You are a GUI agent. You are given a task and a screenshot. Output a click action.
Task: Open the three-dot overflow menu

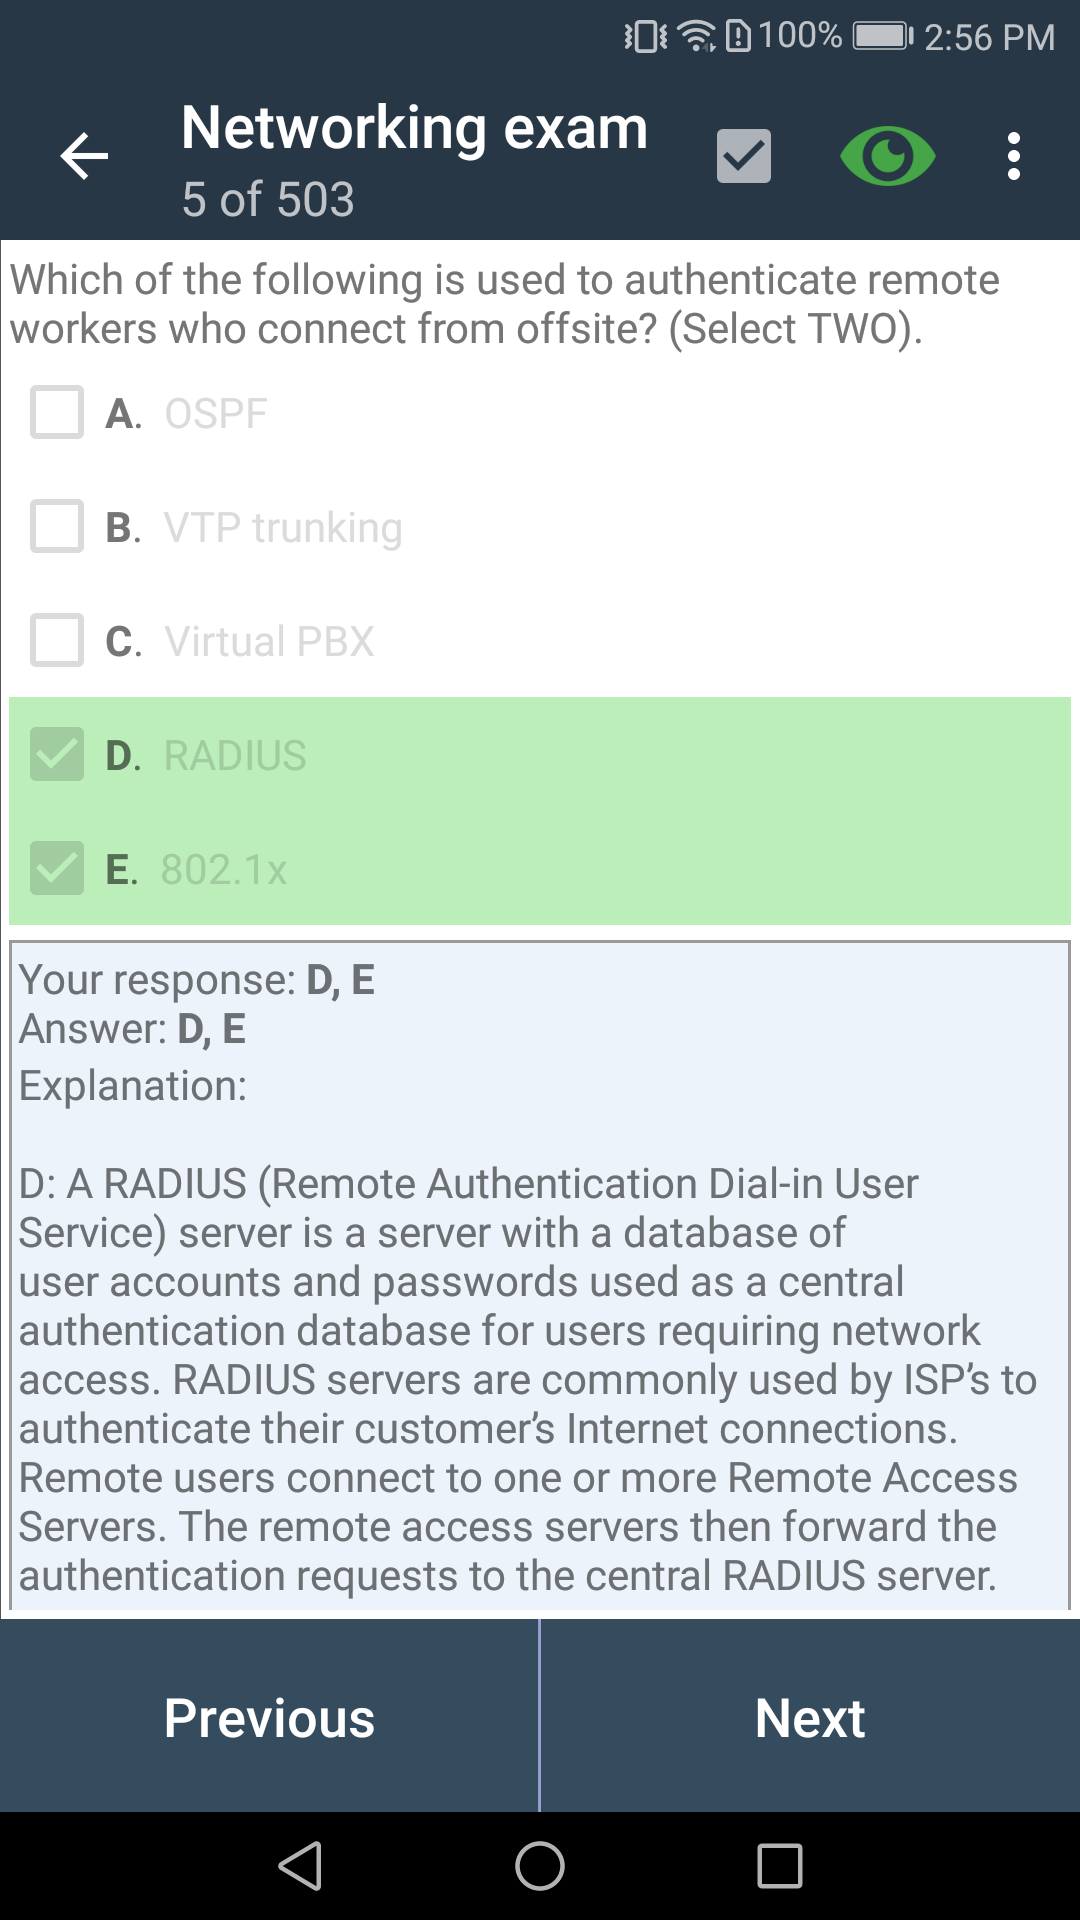(1014, 157)
